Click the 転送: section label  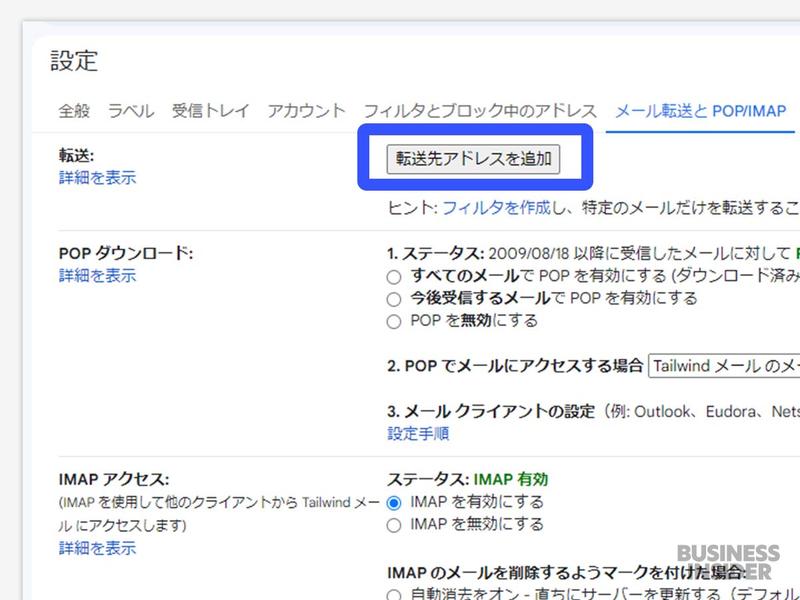point(77,155)
